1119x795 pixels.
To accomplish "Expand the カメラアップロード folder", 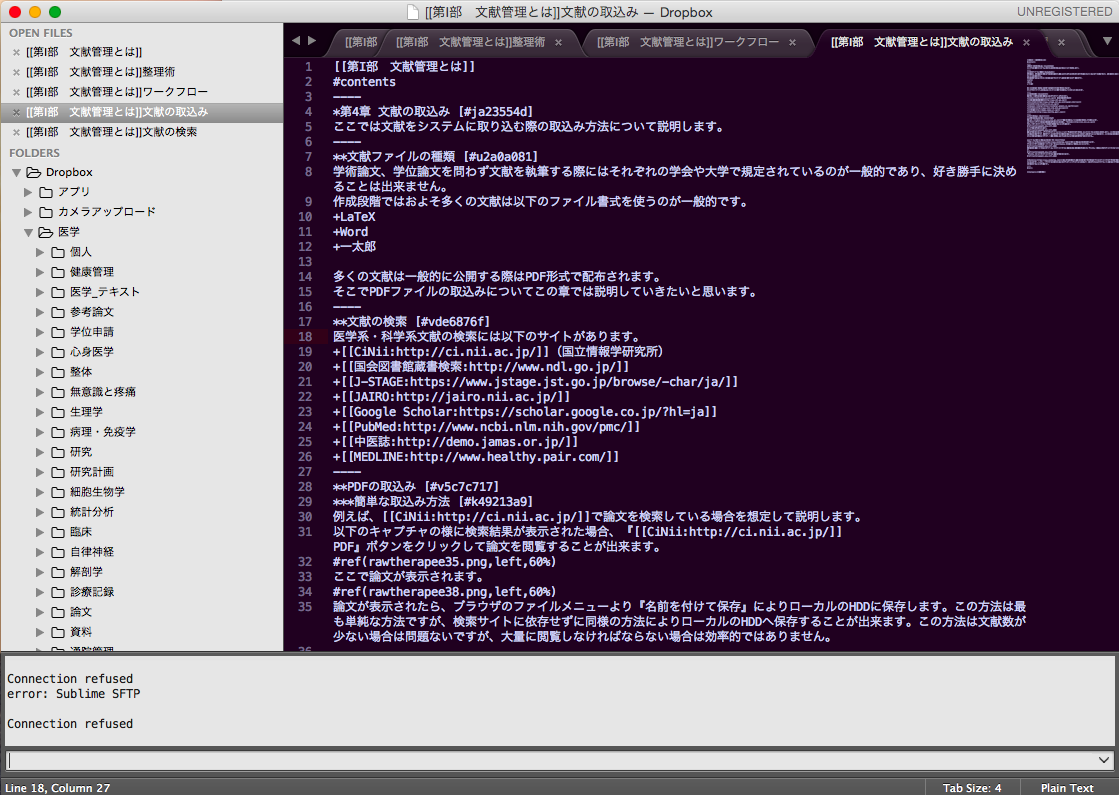I will 28,211.
